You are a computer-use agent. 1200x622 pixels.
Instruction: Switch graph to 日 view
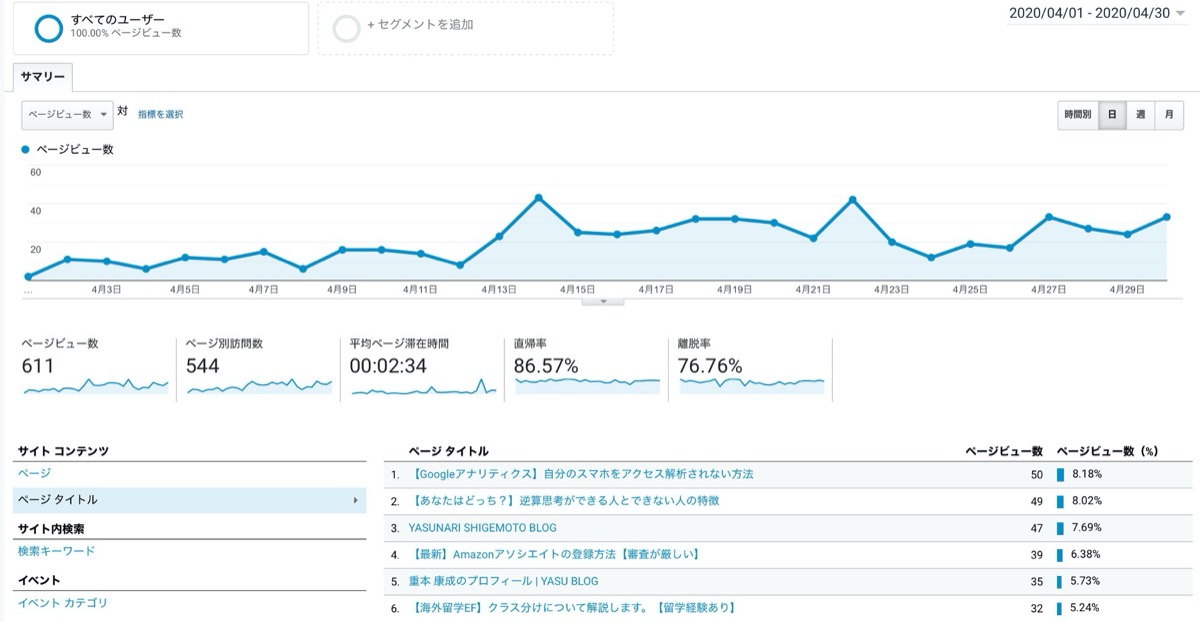click(1112, 115)
